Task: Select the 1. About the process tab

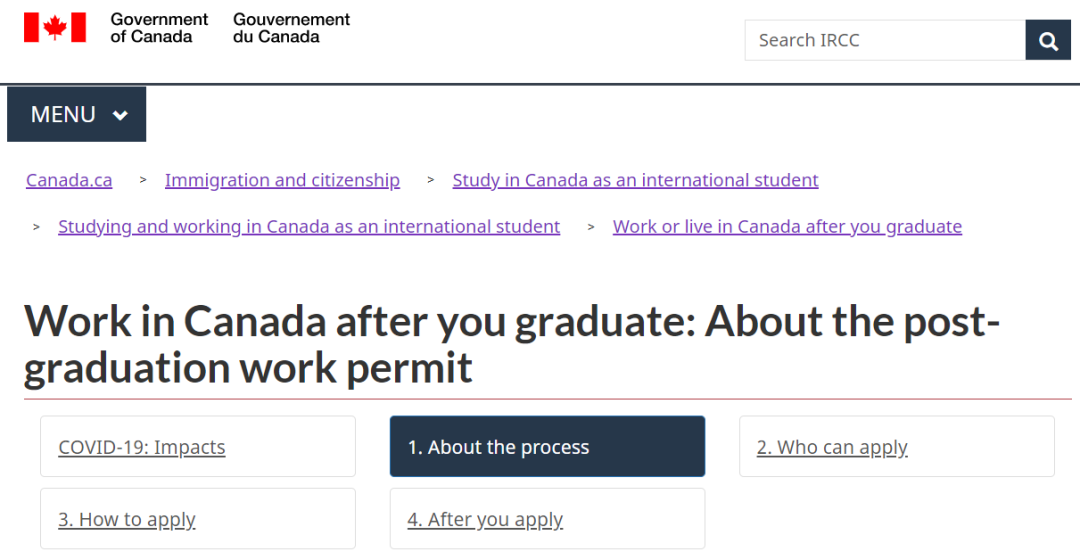Action: click(498, 447)
